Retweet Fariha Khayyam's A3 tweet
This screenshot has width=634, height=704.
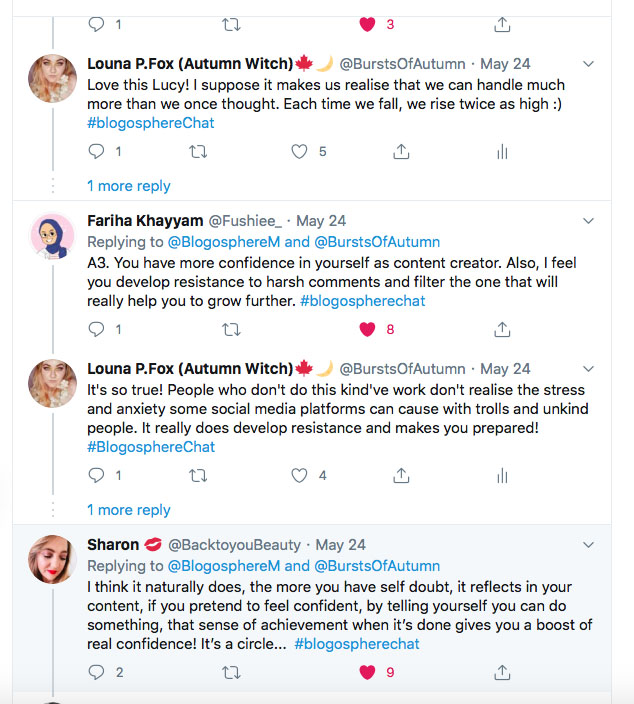point(231,328)
